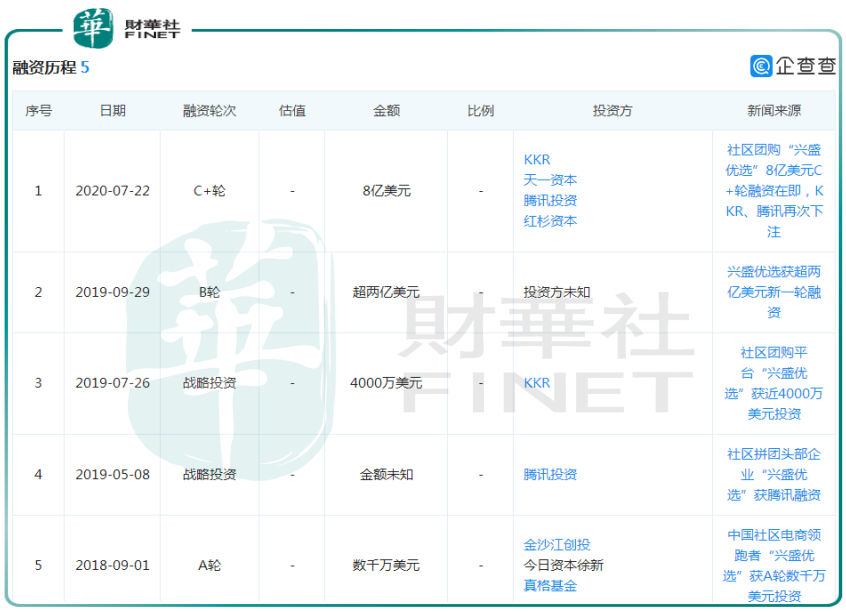846x612 pixels.
Task: Open news link 兴盛优选获超两亿美元新一轮融资
Action: (x=774, y=292)
